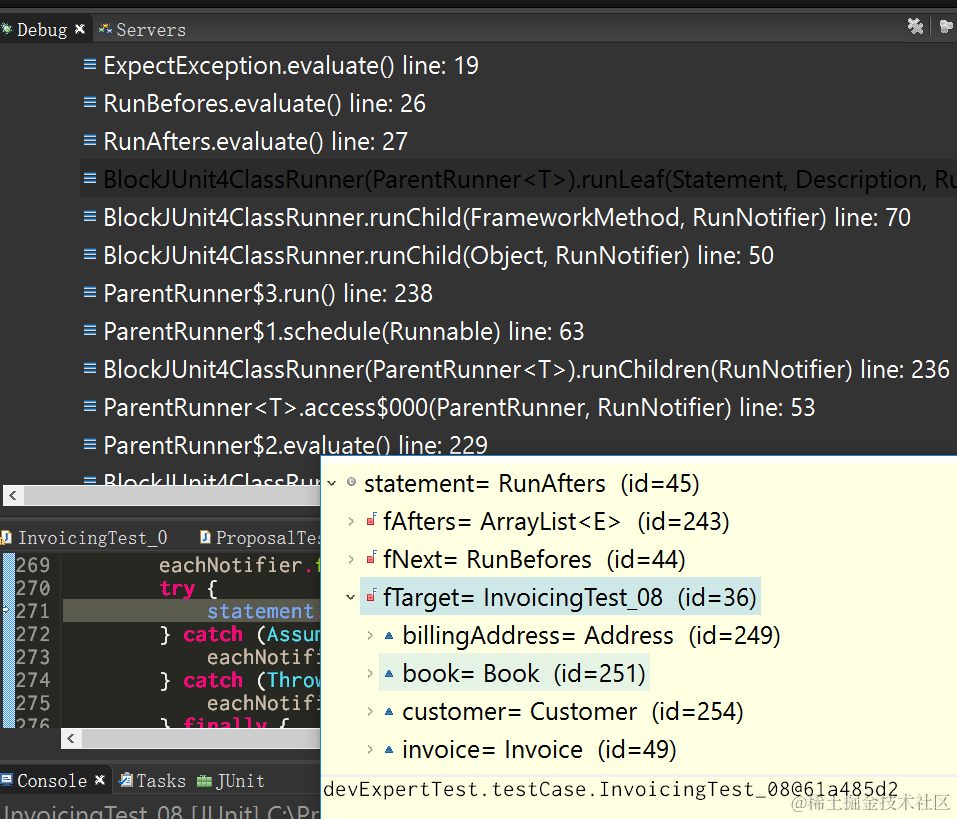Open the Servers tab
Image resolution: width=957 pixels, height=819 pixels.
(x=143, y=29)
